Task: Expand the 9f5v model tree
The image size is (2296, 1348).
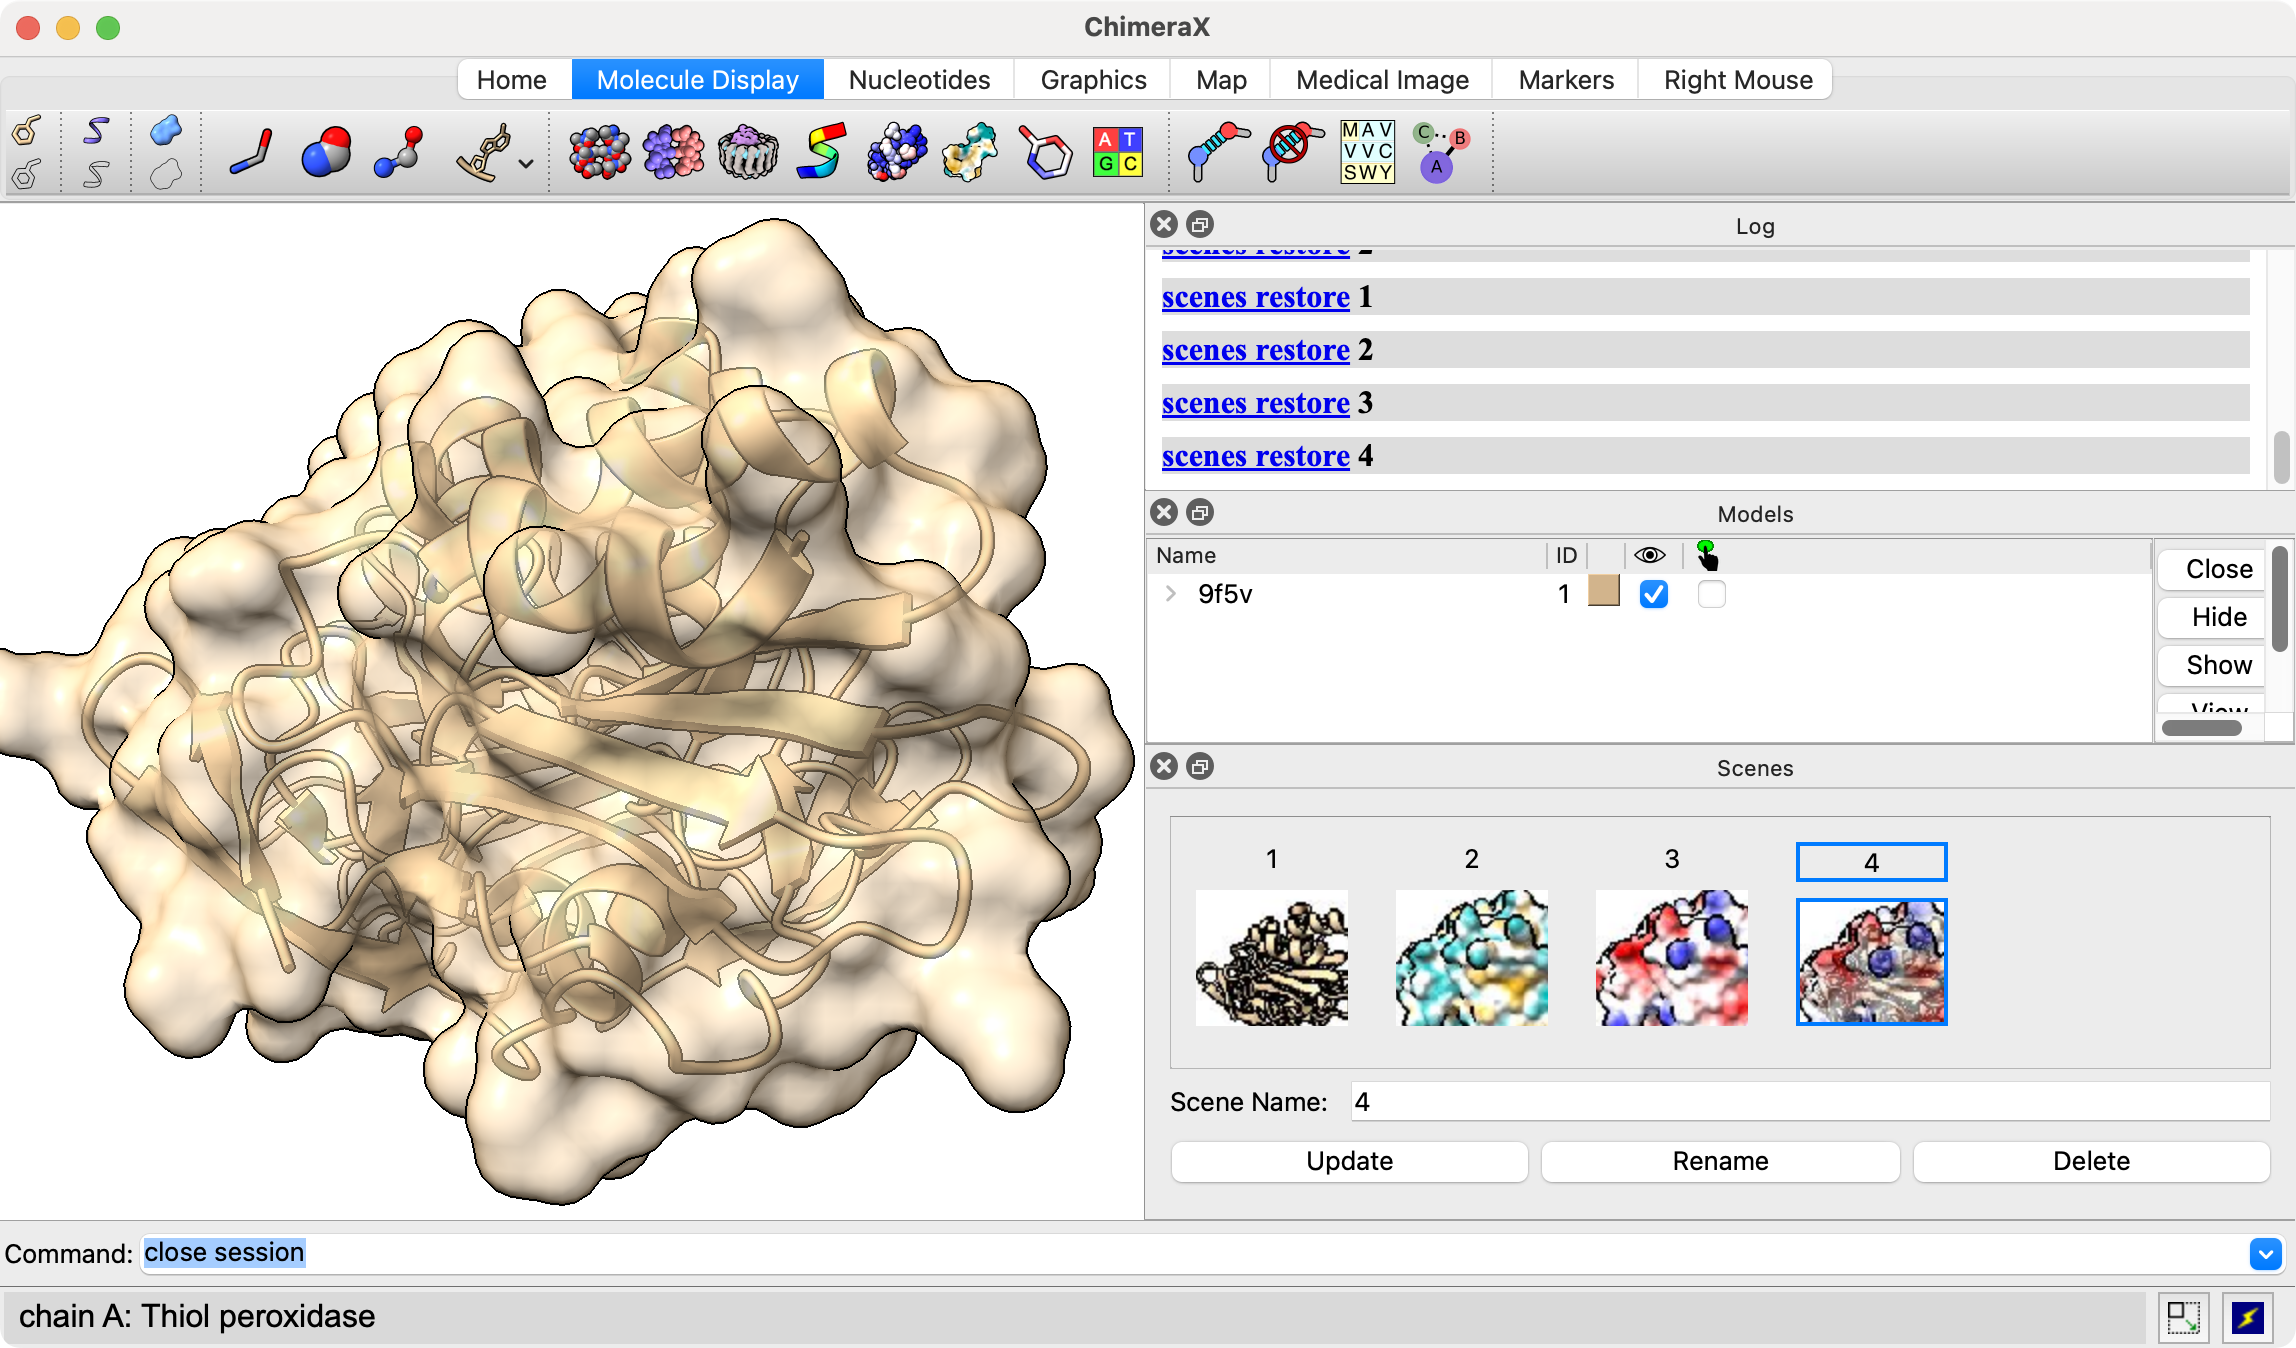Action: click(x=1170, y=594)
